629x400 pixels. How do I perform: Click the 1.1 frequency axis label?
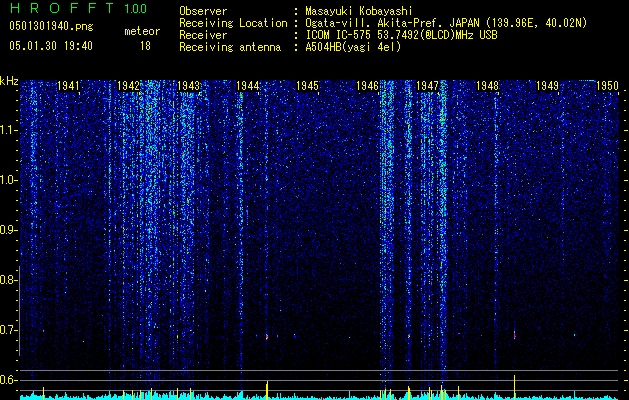coord(9,130)
